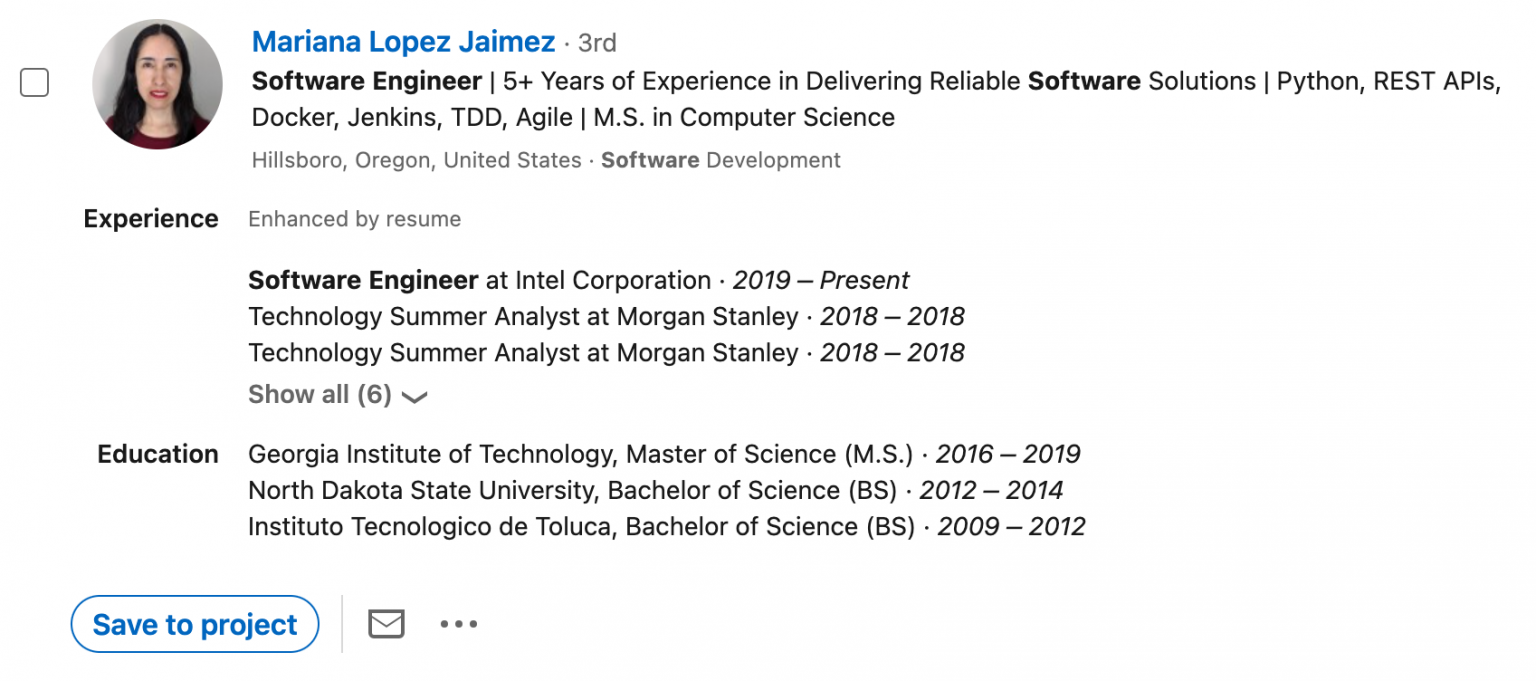Click the headline mentioning Python, REST APIs
The width and height of the screenshot is (1536, 681).
pyautogui.click(x=875, y=99)
